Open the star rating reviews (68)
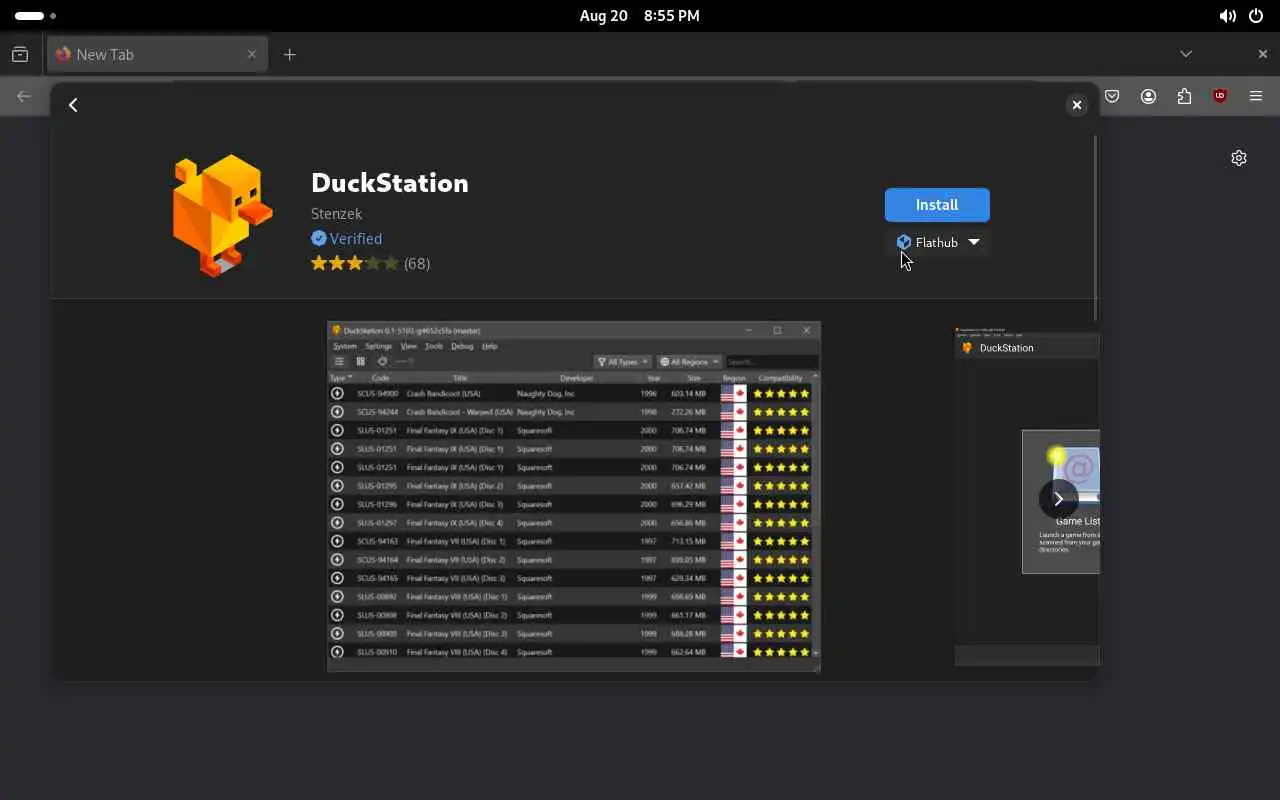The width and height of the screenshot is (1280, 800). pos(370,263)
